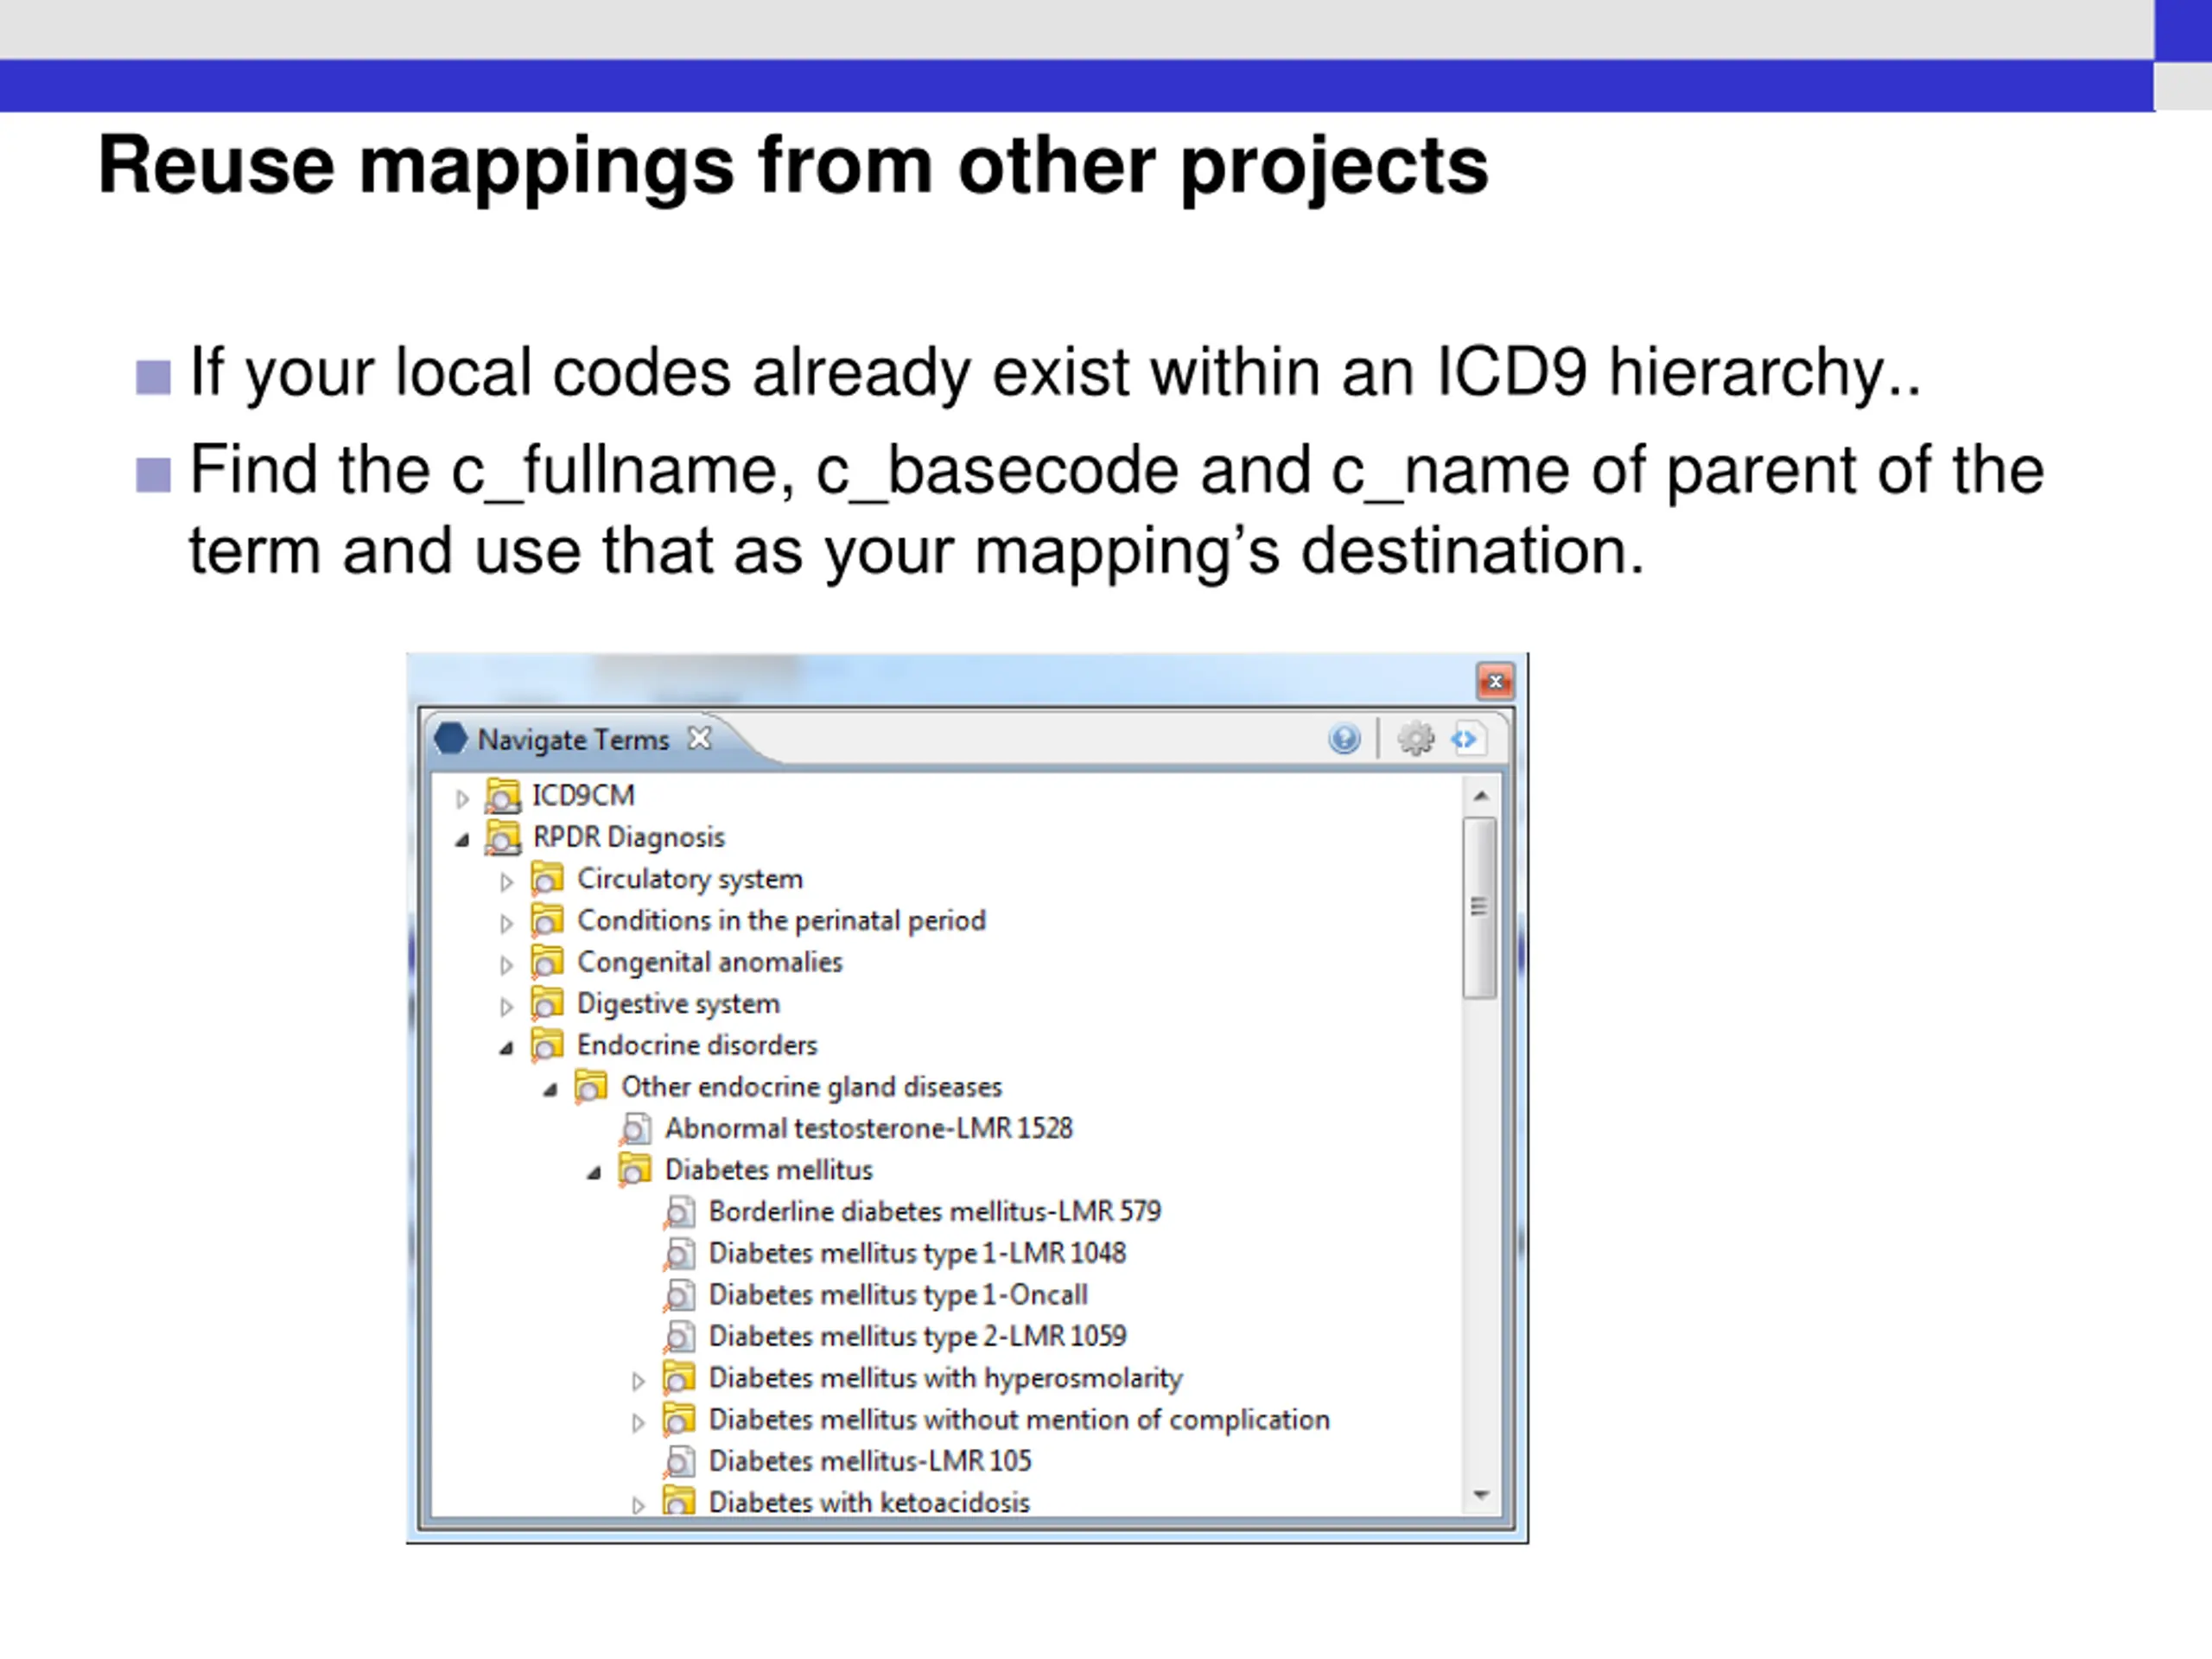This screenshot has height=1659, width=2212.
Task: Click Diabetes mellitus type 1-LMR 1048 icon
Action: pos(679,1253)
